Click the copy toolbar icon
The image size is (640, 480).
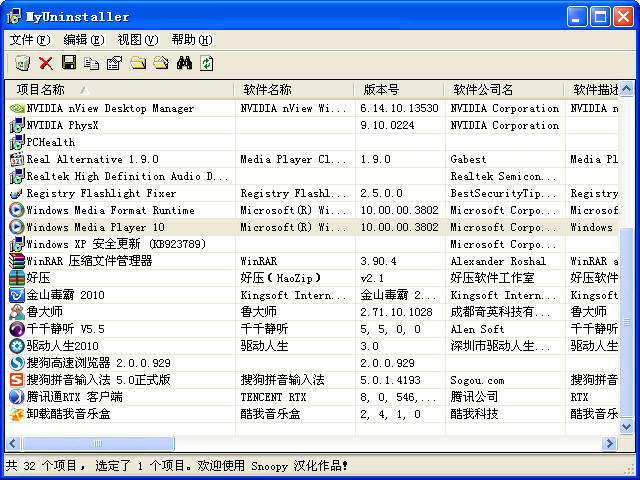92,63
